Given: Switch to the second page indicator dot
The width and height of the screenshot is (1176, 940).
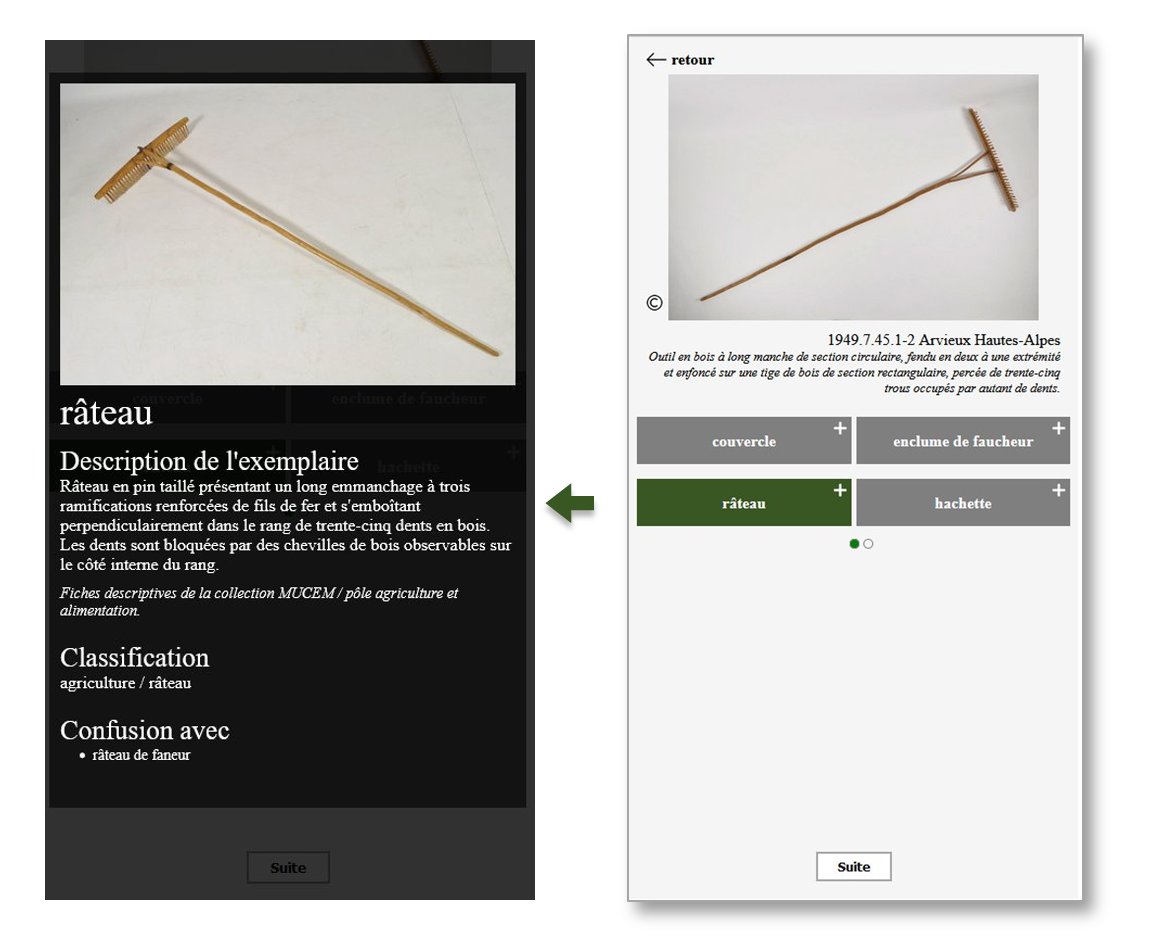Looking at the screenshot, I should point(868,544).
